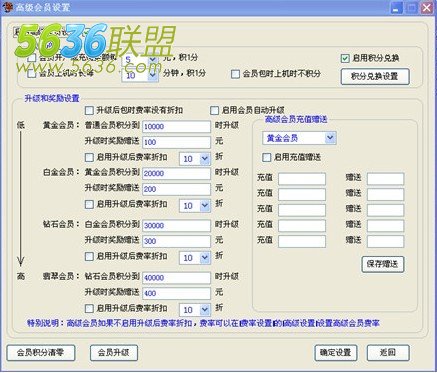Click the third 赠送 amount field

[x=386, y=210]
